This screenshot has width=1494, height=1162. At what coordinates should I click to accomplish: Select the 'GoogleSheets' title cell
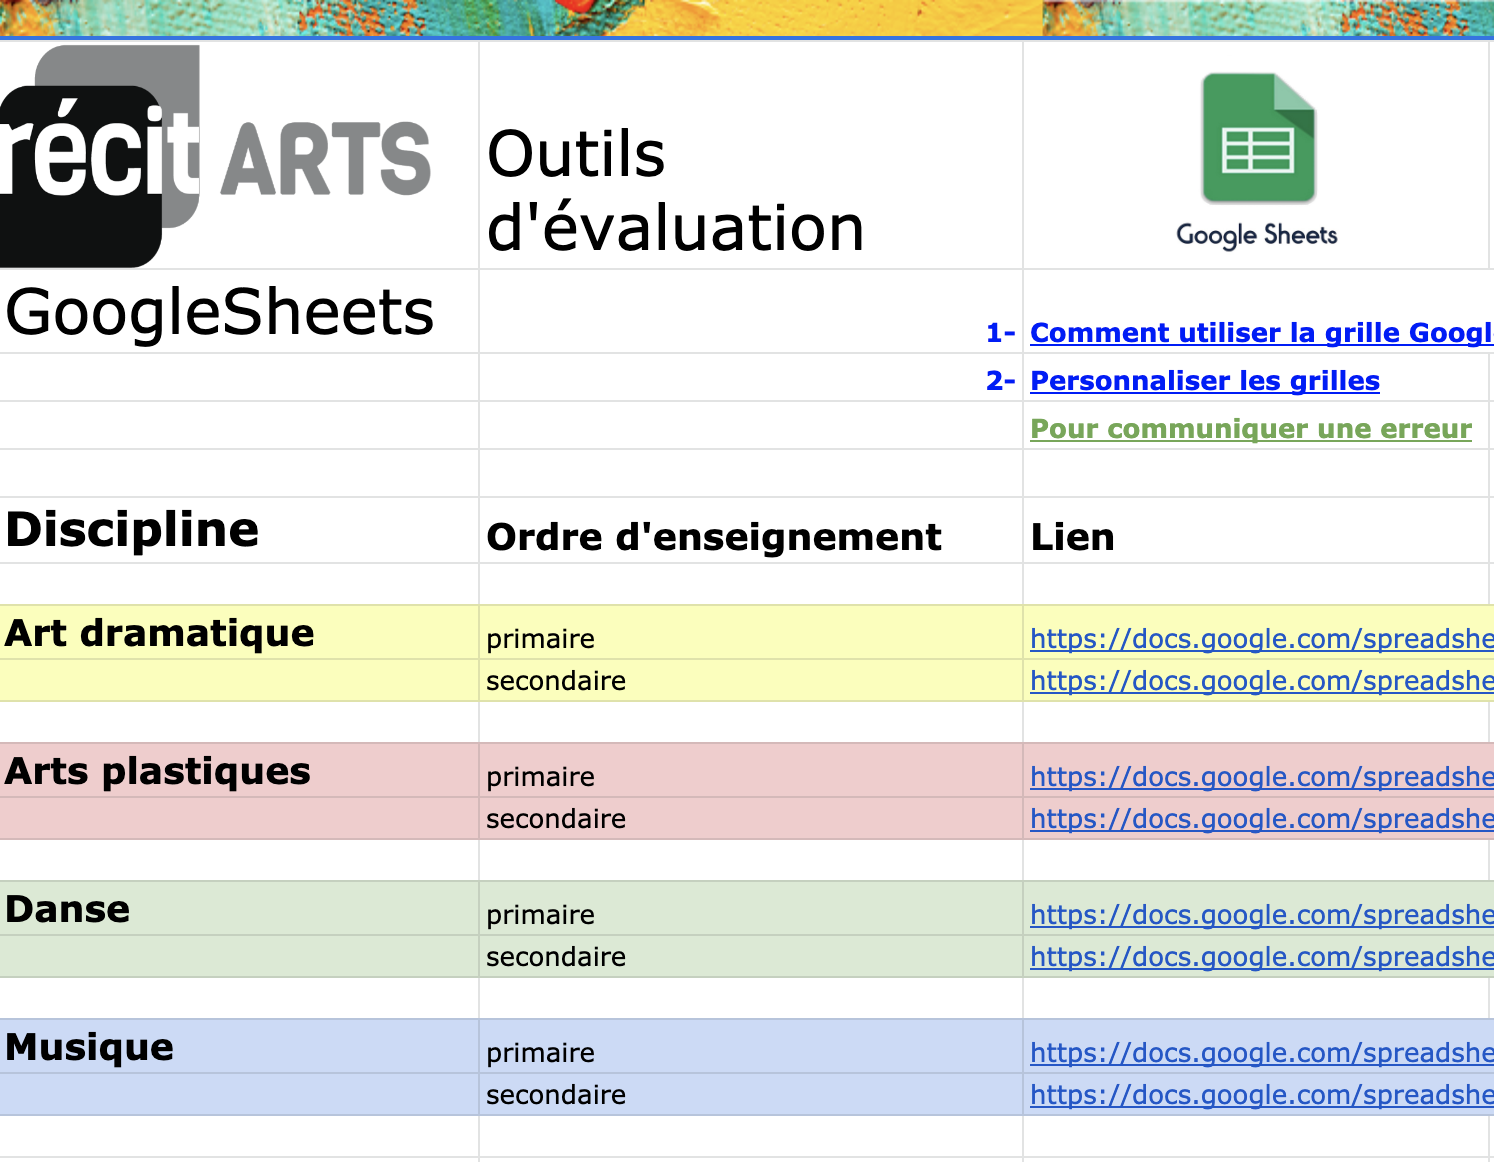point(239,311)
